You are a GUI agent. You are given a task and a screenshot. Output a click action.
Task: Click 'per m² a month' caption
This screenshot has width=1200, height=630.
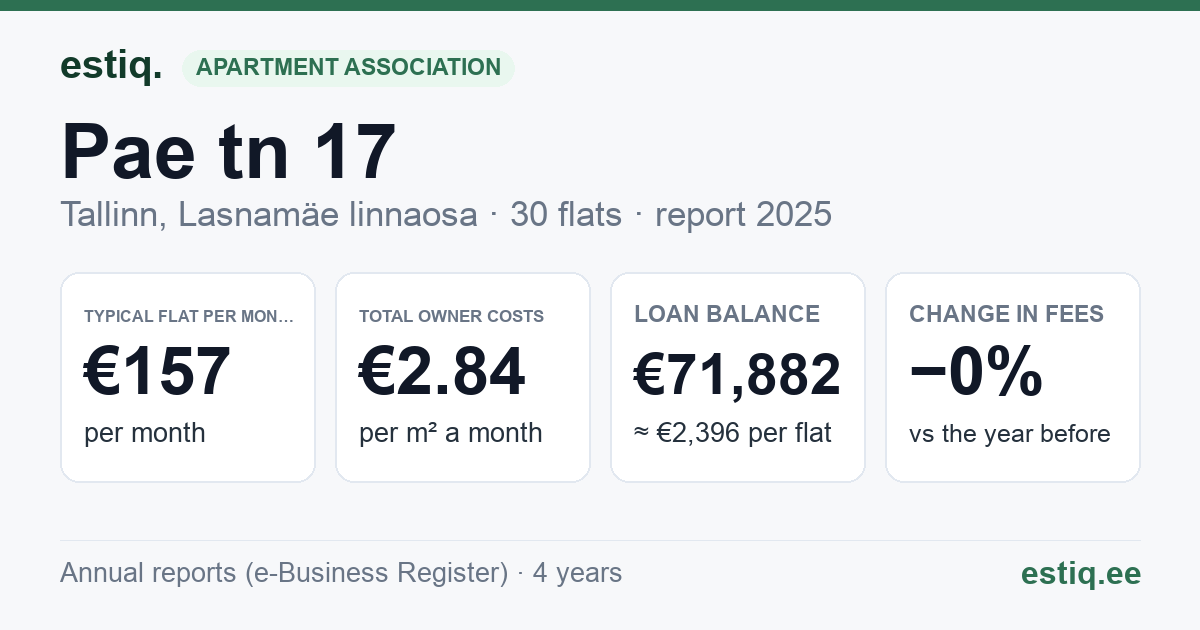pos(451,433)
